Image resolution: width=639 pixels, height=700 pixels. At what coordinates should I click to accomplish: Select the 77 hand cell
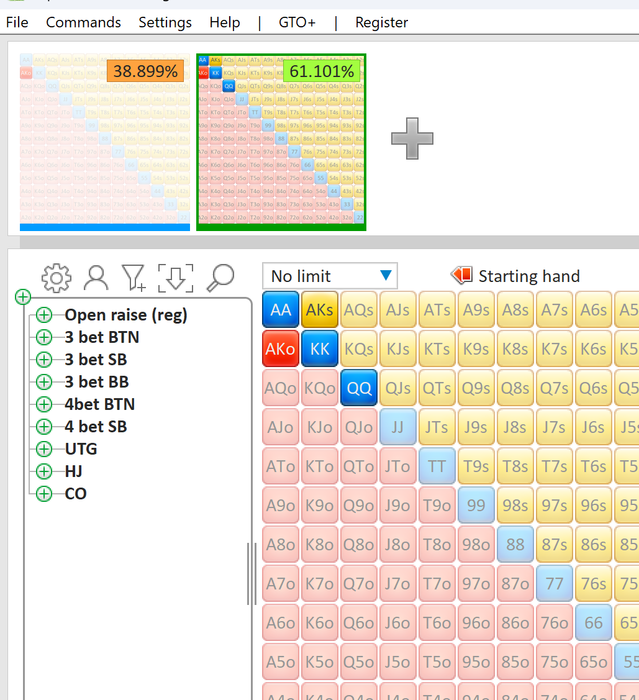(x=554, y=583)
